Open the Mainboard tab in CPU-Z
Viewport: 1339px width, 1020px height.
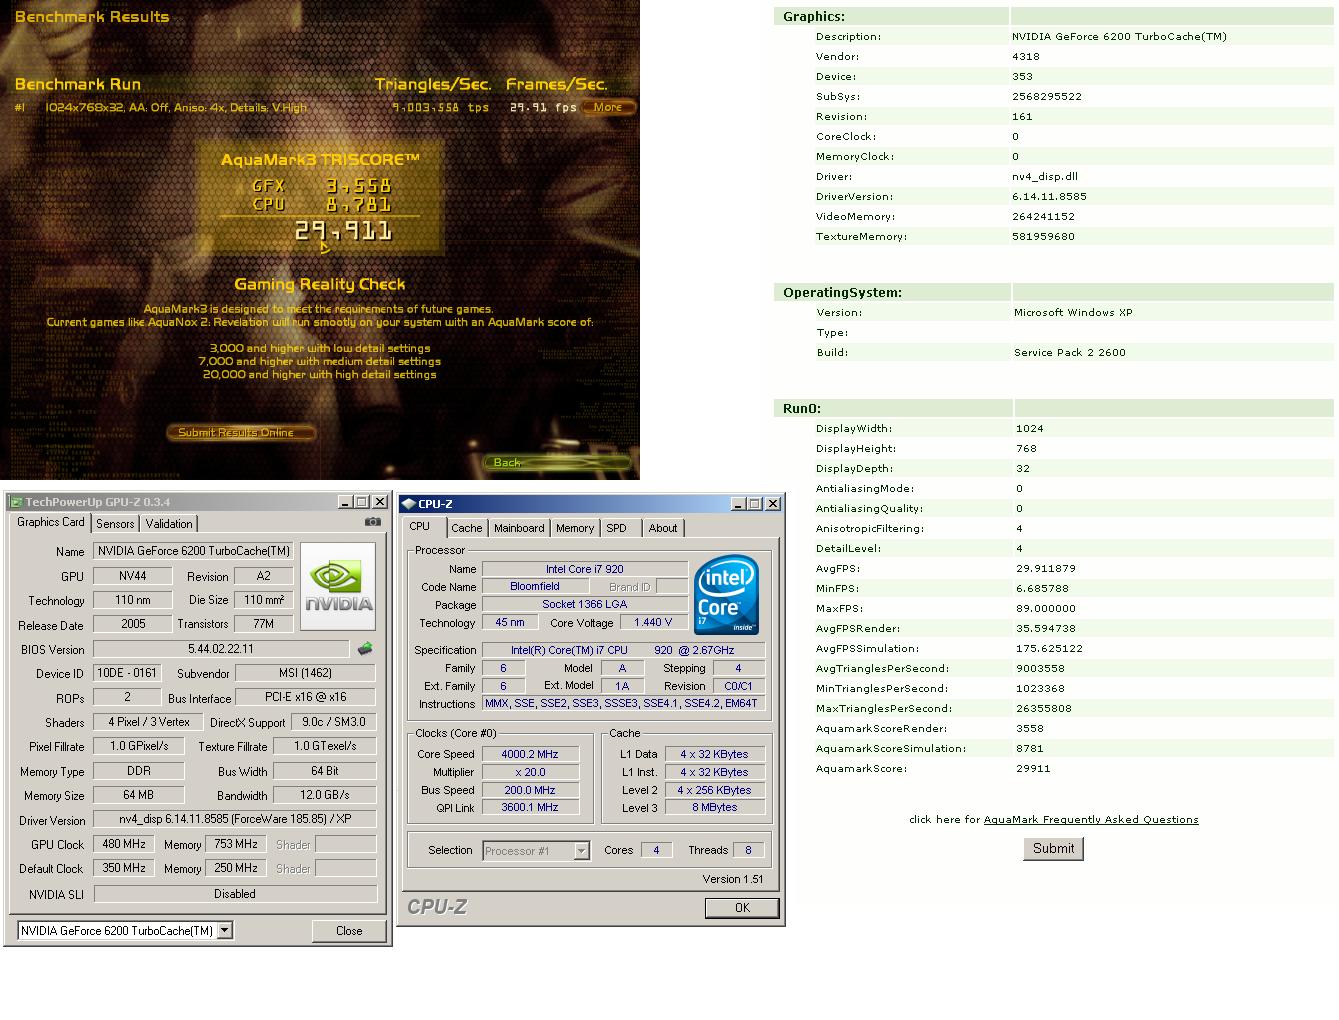pyautogui.click(x=519, y=528)
